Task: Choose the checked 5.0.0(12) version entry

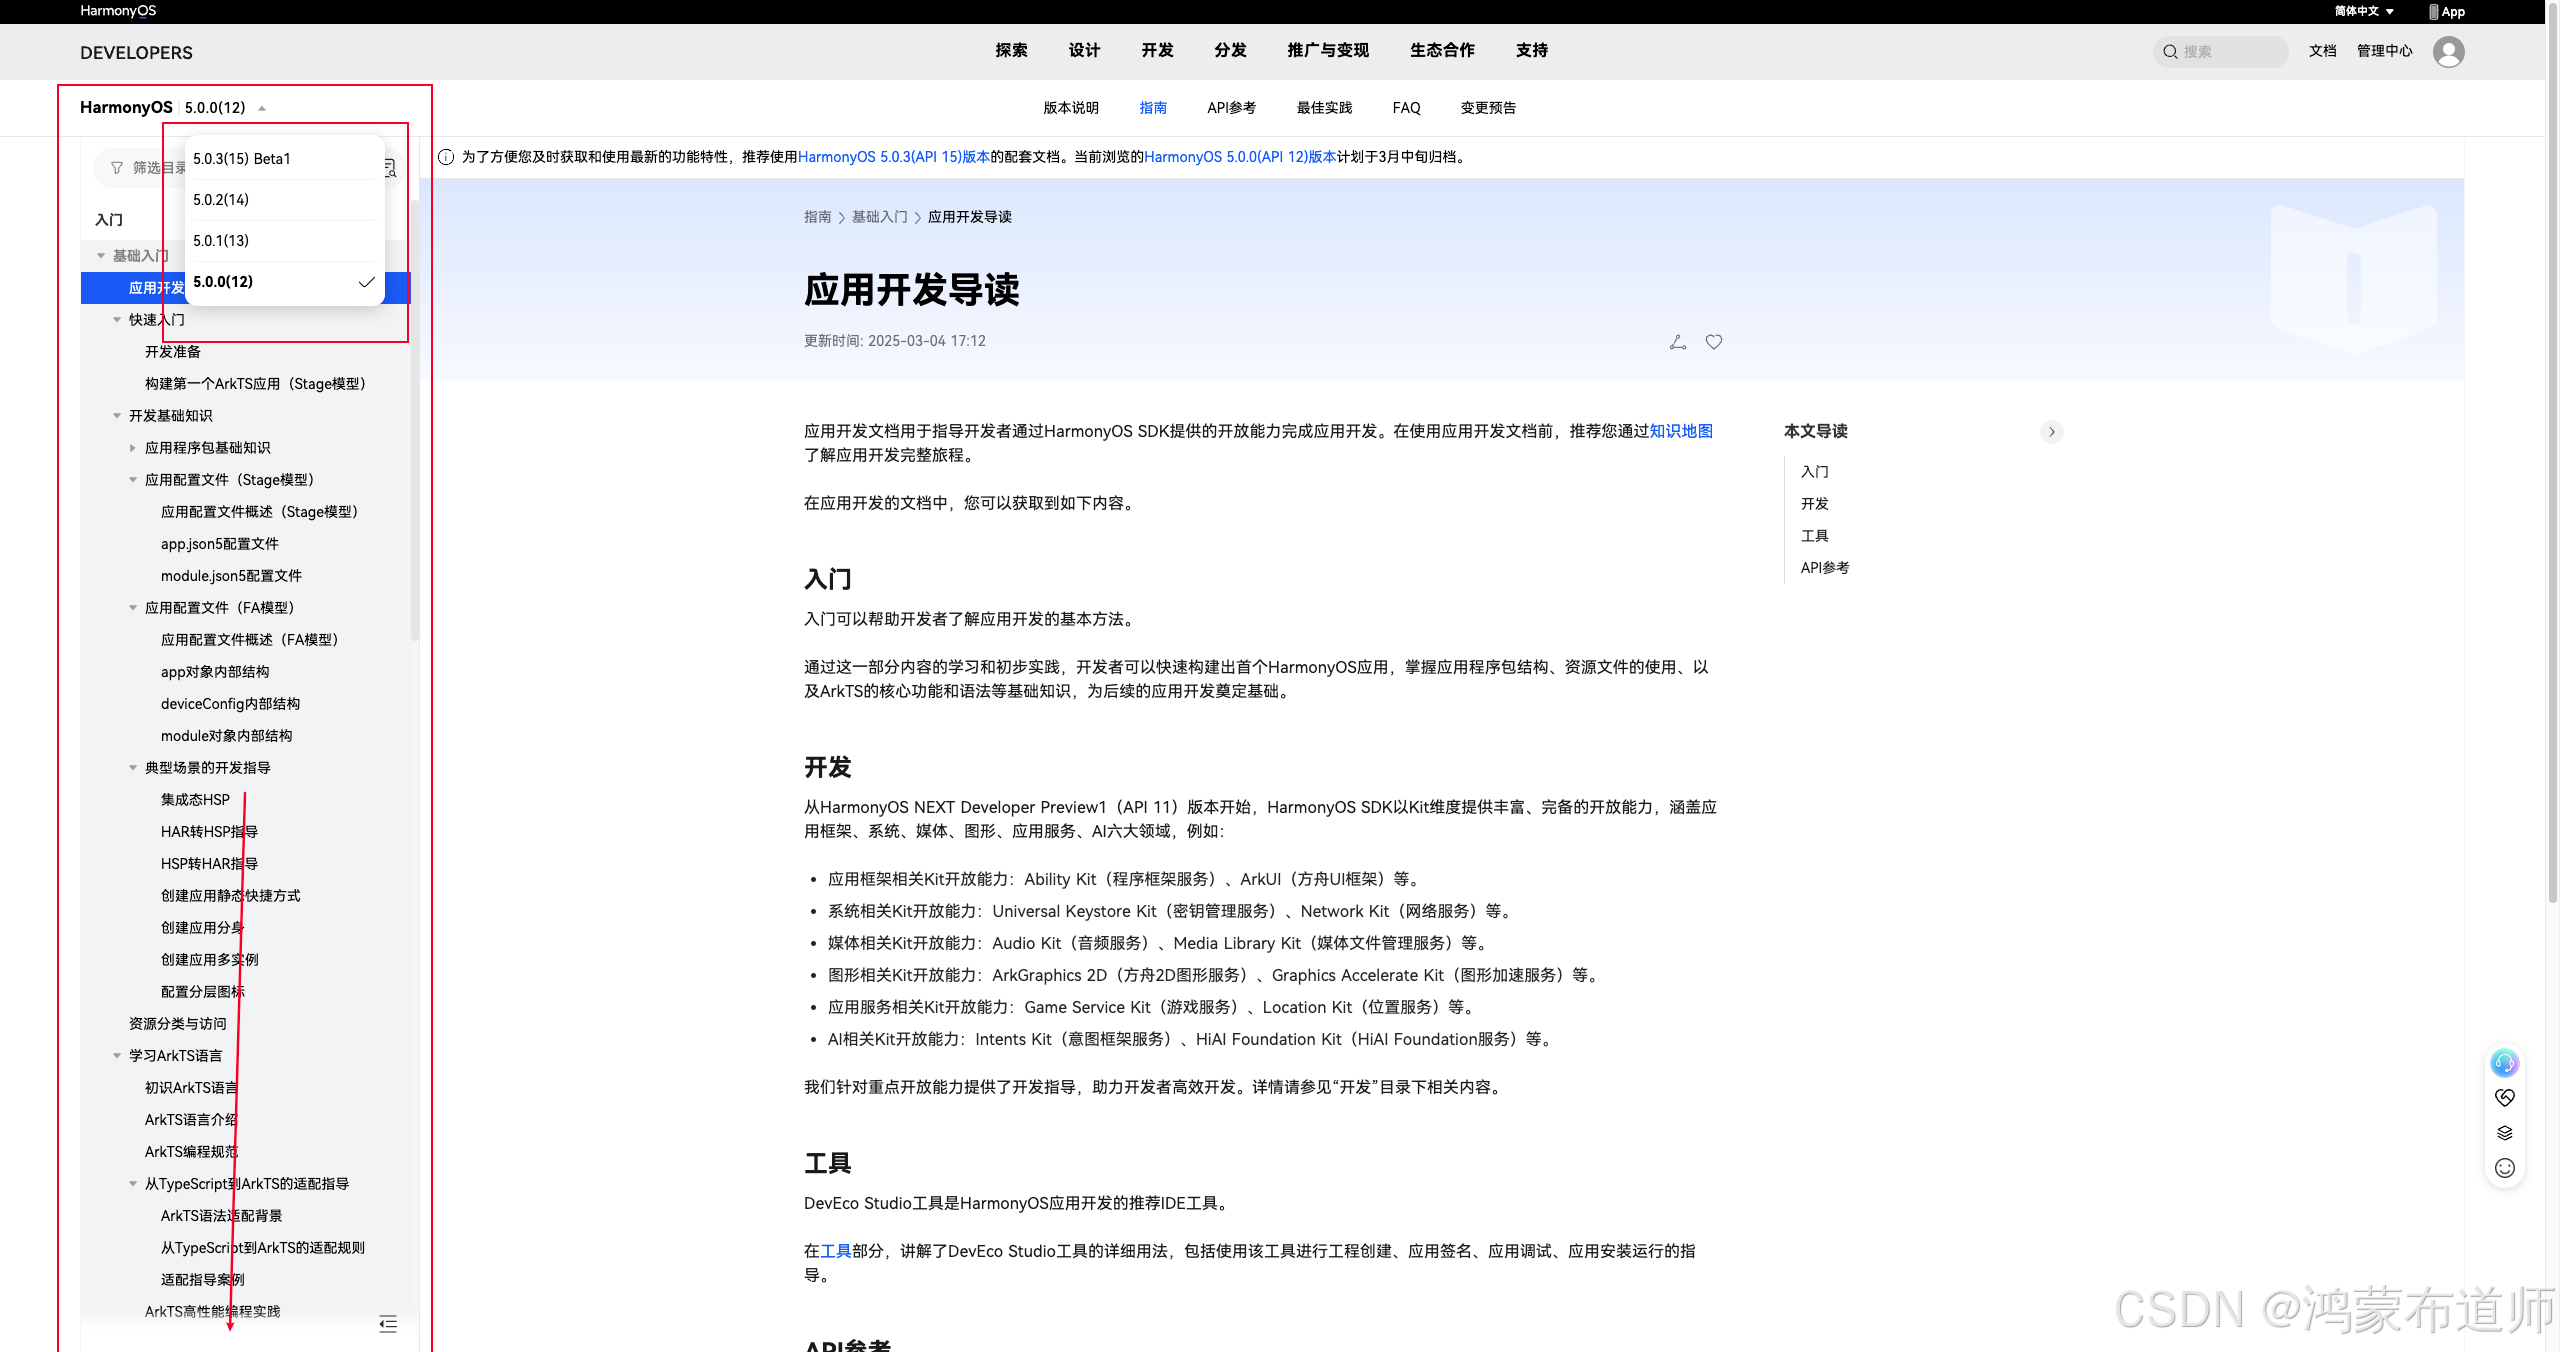Action: coord(223,282)
